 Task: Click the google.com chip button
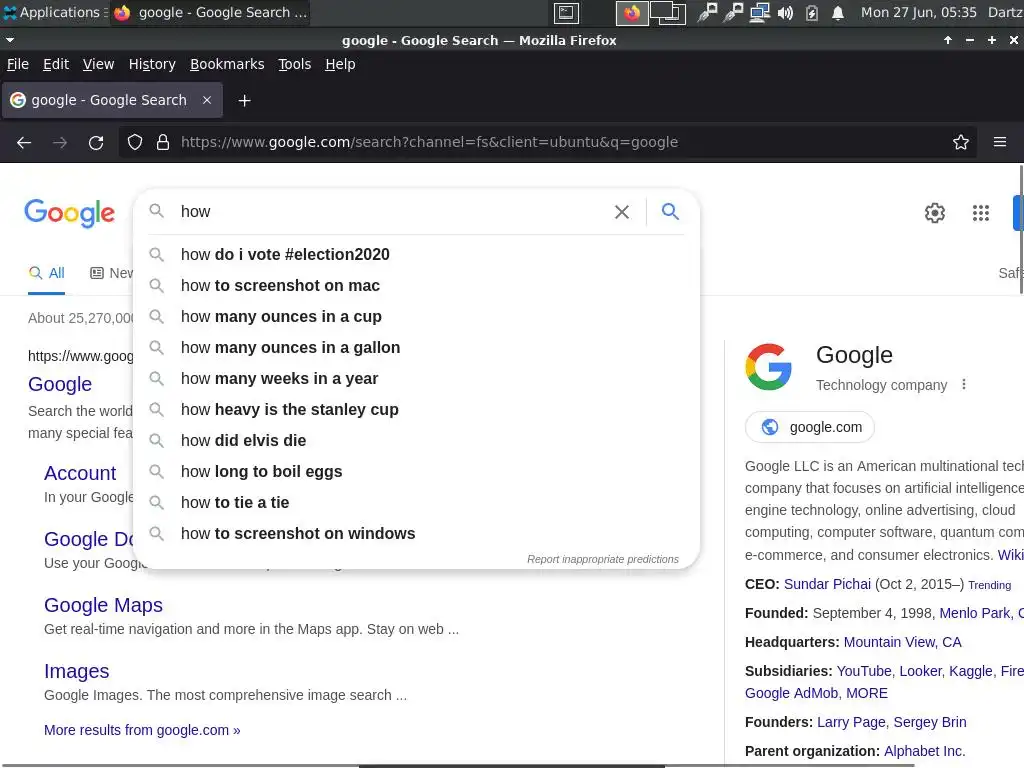coord(810,427)
